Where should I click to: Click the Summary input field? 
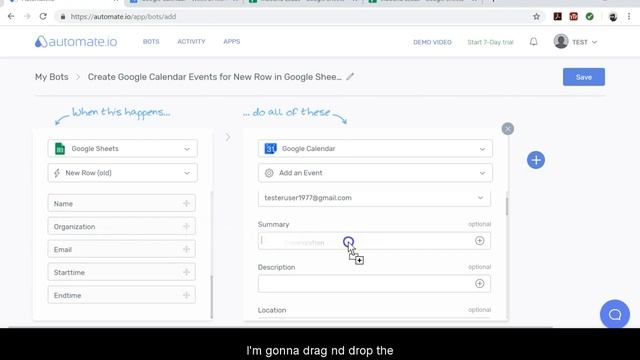374,241
